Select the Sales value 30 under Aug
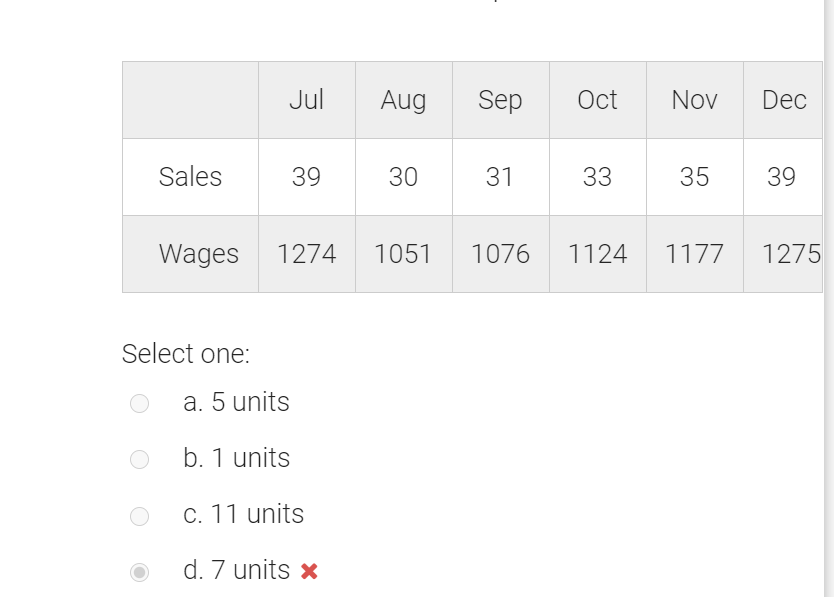This screenshot has width=834, height=597. [x=404, y=177]
